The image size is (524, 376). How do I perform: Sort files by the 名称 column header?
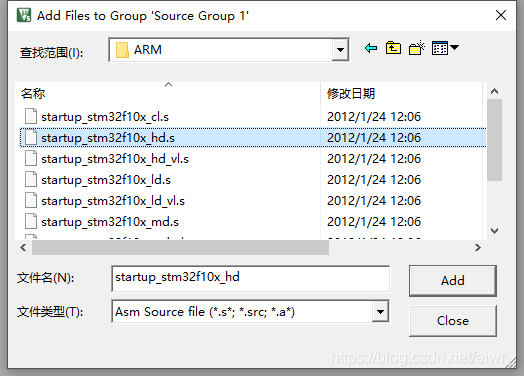[33, 94]
